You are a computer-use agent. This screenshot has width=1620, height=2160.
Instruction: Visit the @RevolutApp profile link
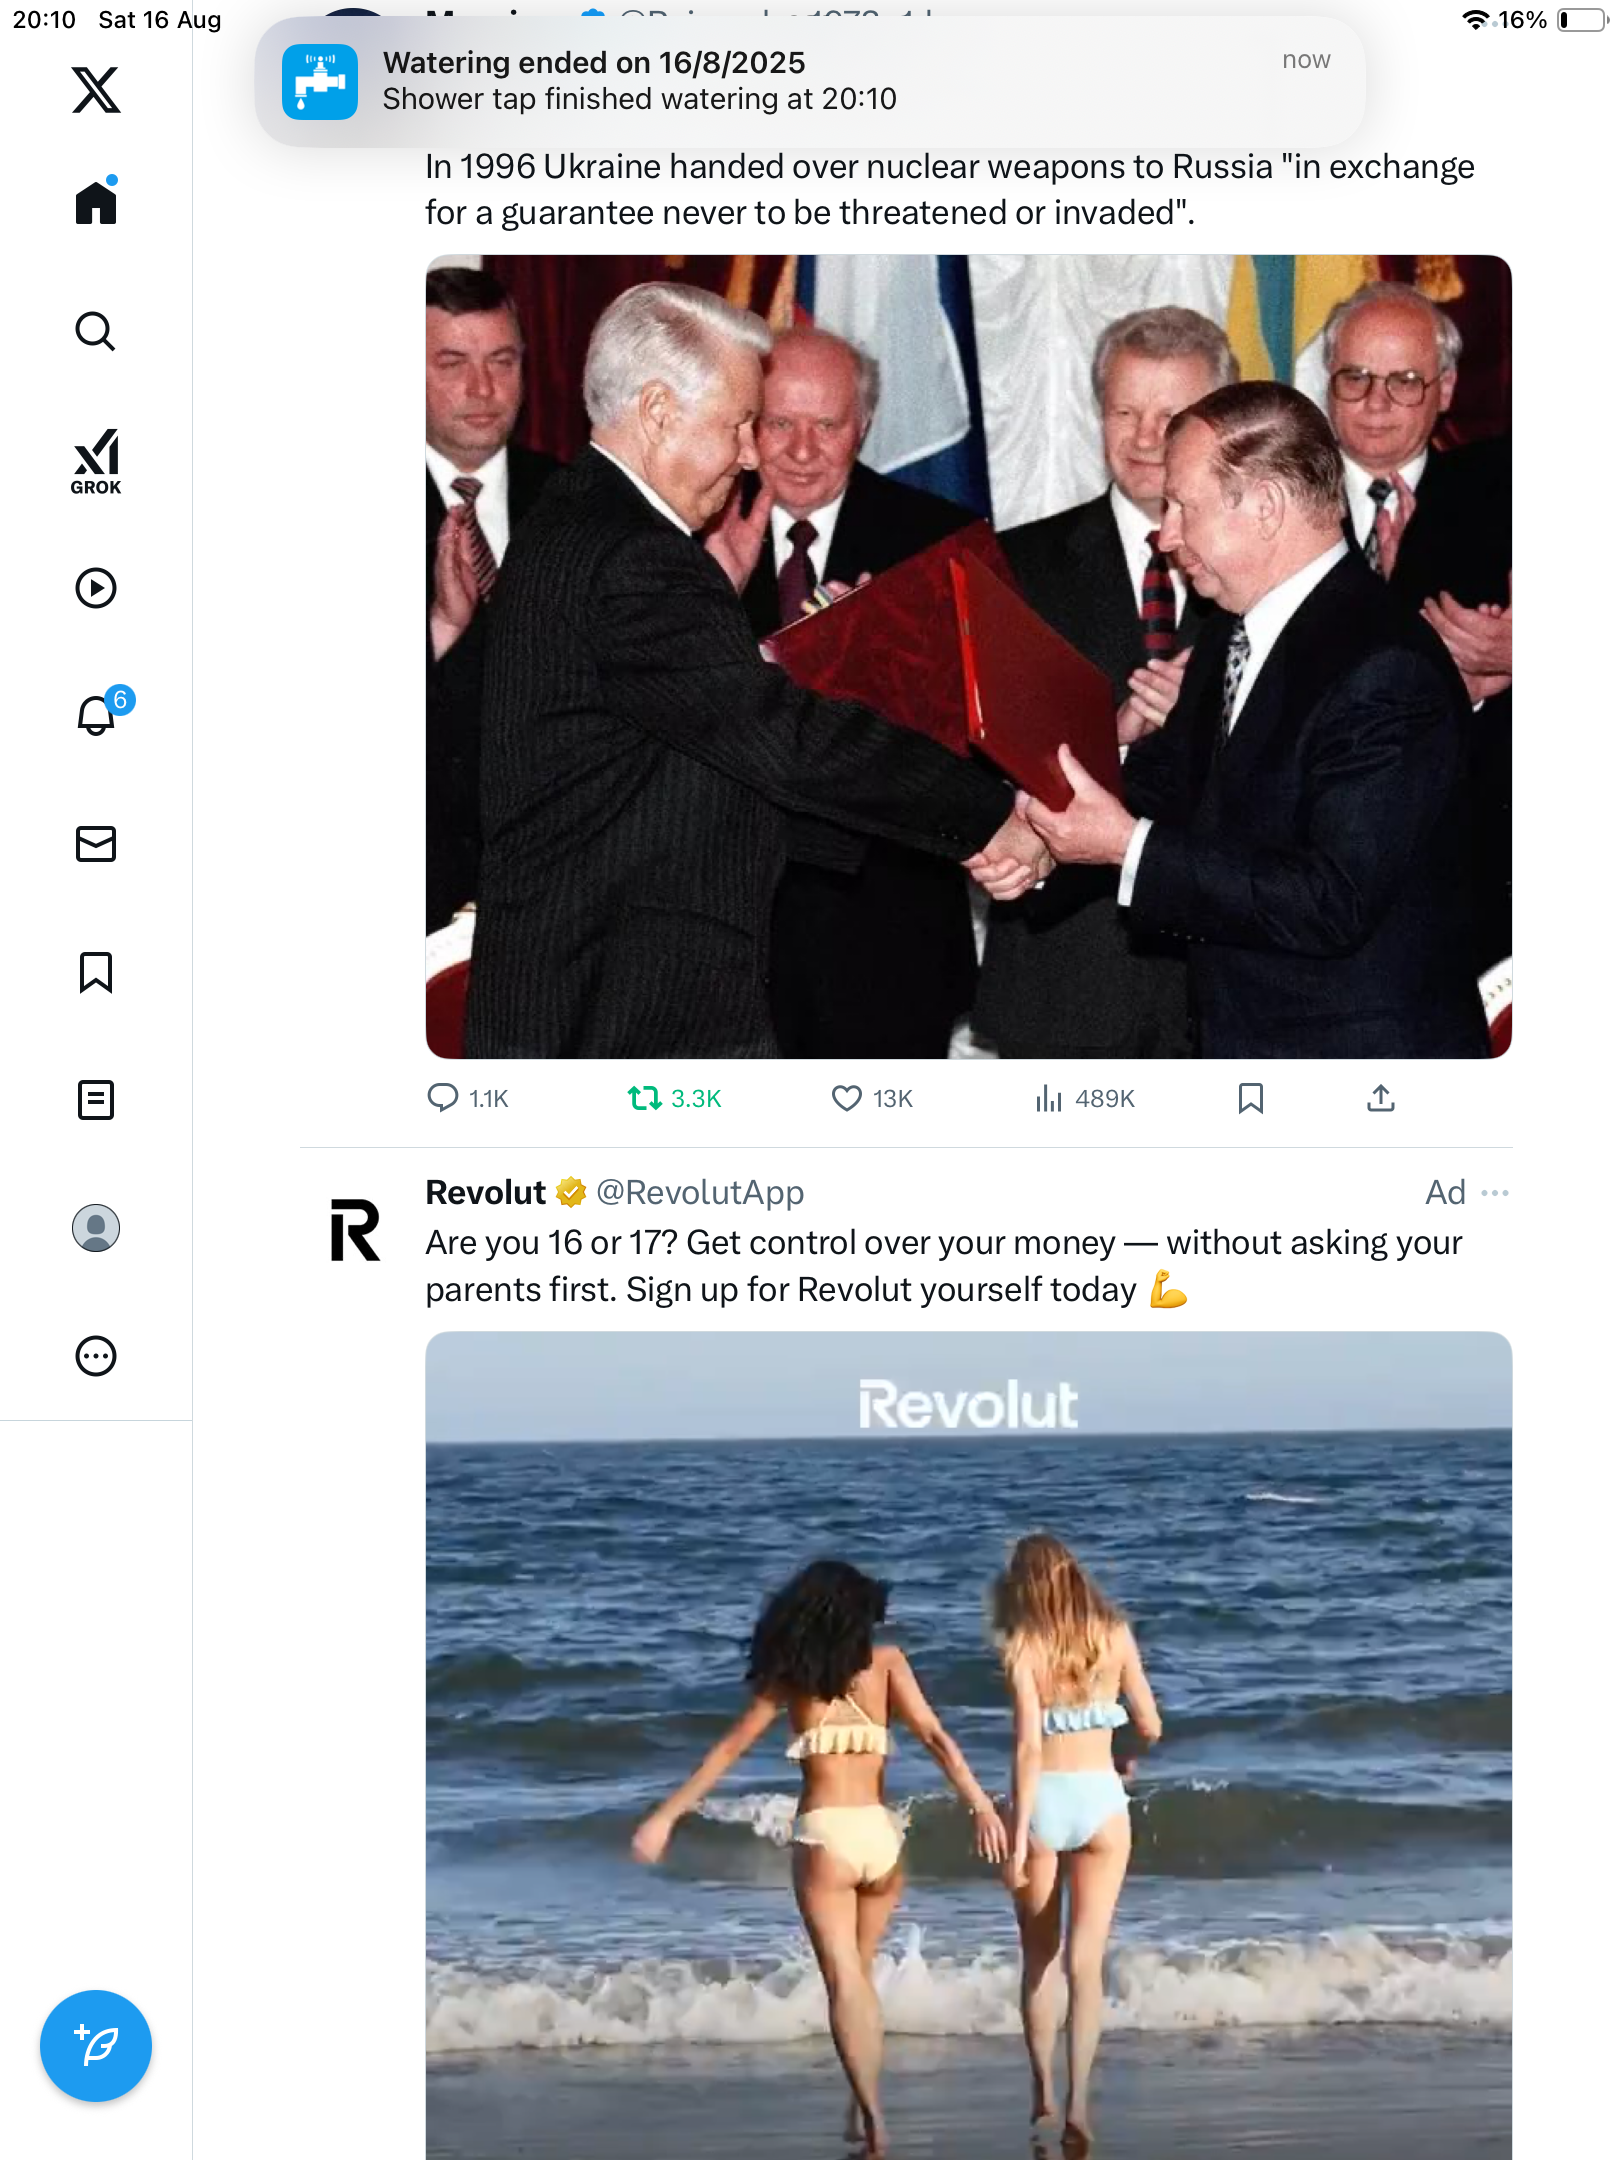pos(700,1193)
